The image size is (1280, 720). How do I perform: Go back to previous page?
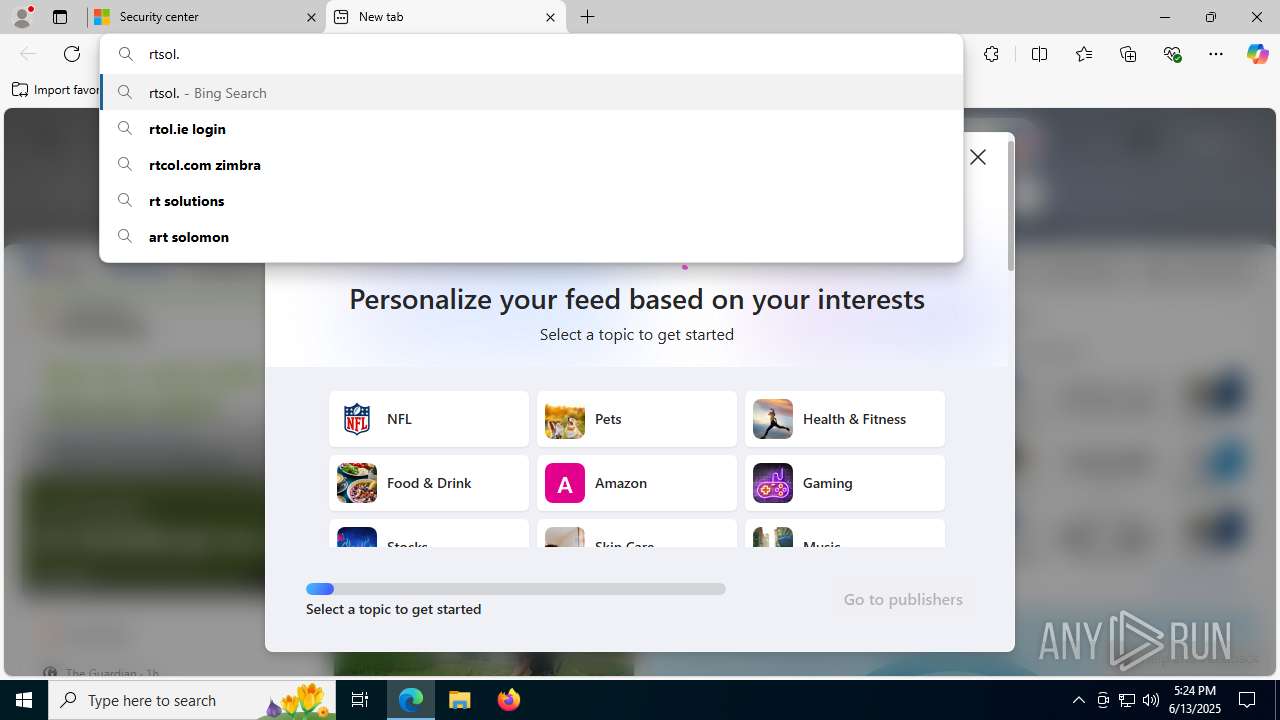pyautogui.click(x=28, y=54)
